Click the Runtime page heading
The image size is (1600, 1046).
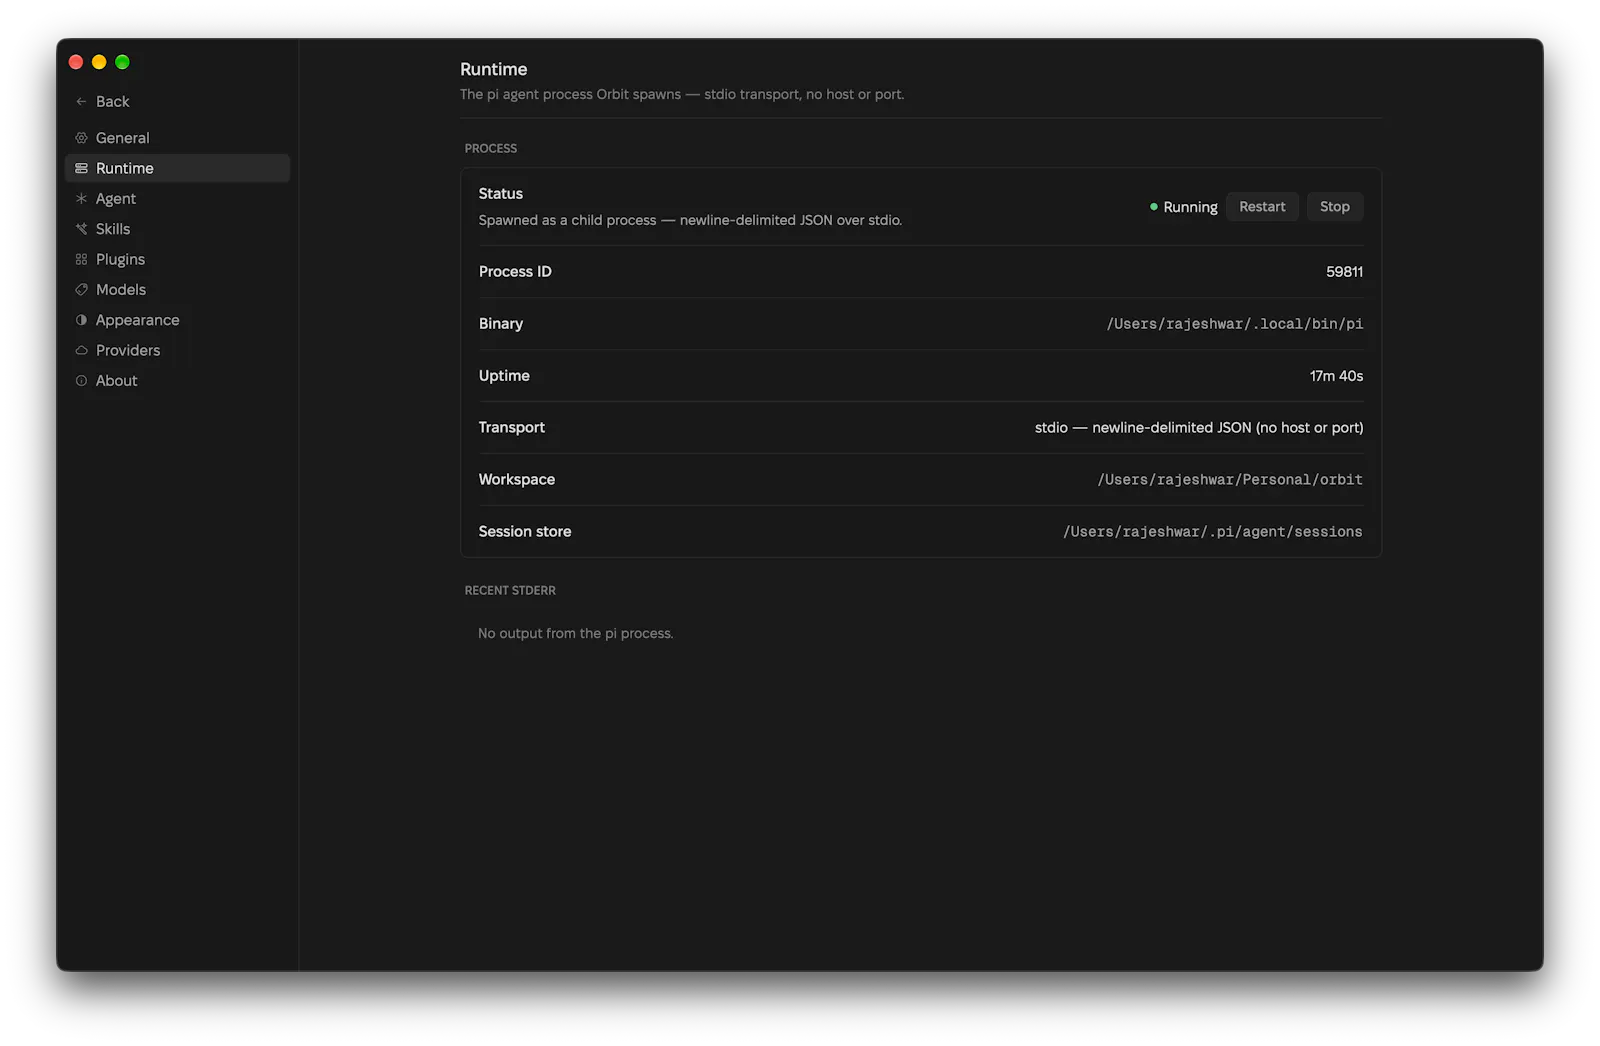click(x=493, y=70)
